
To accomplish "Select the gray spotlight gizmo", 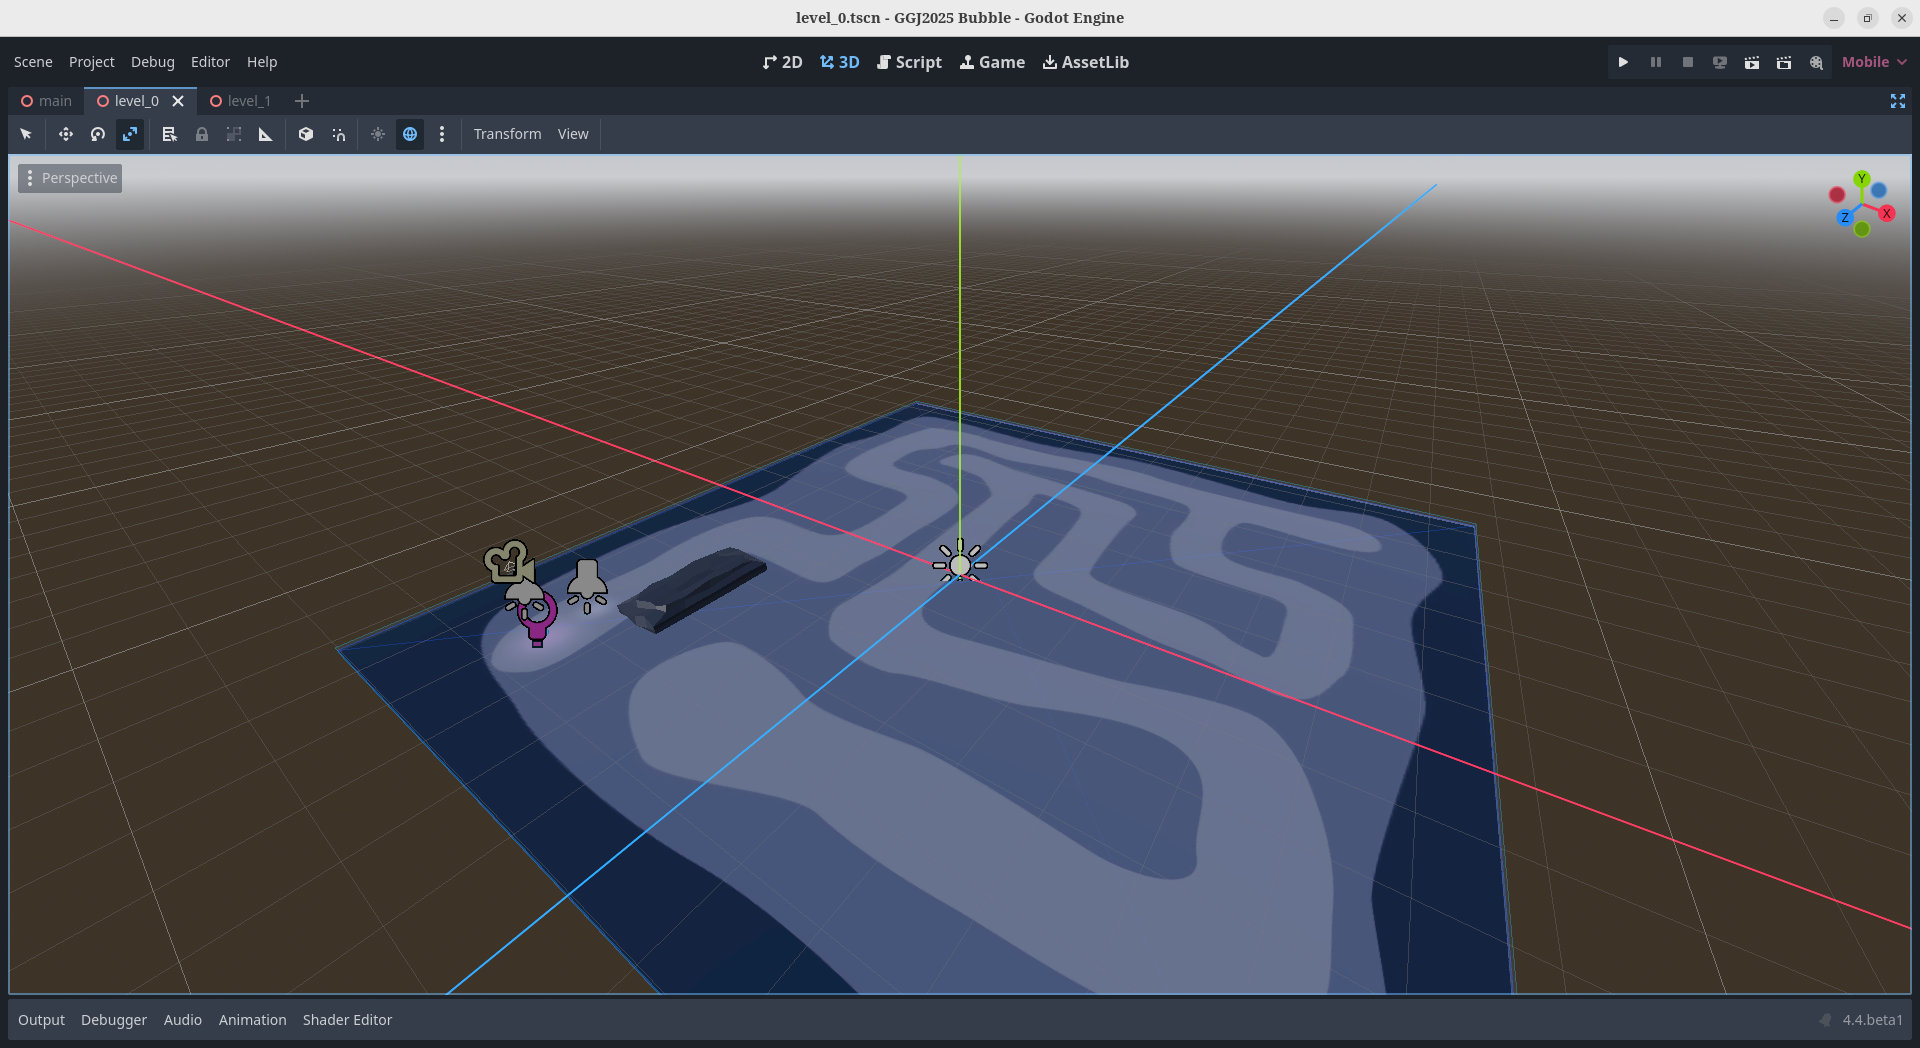I will (587, 585).
